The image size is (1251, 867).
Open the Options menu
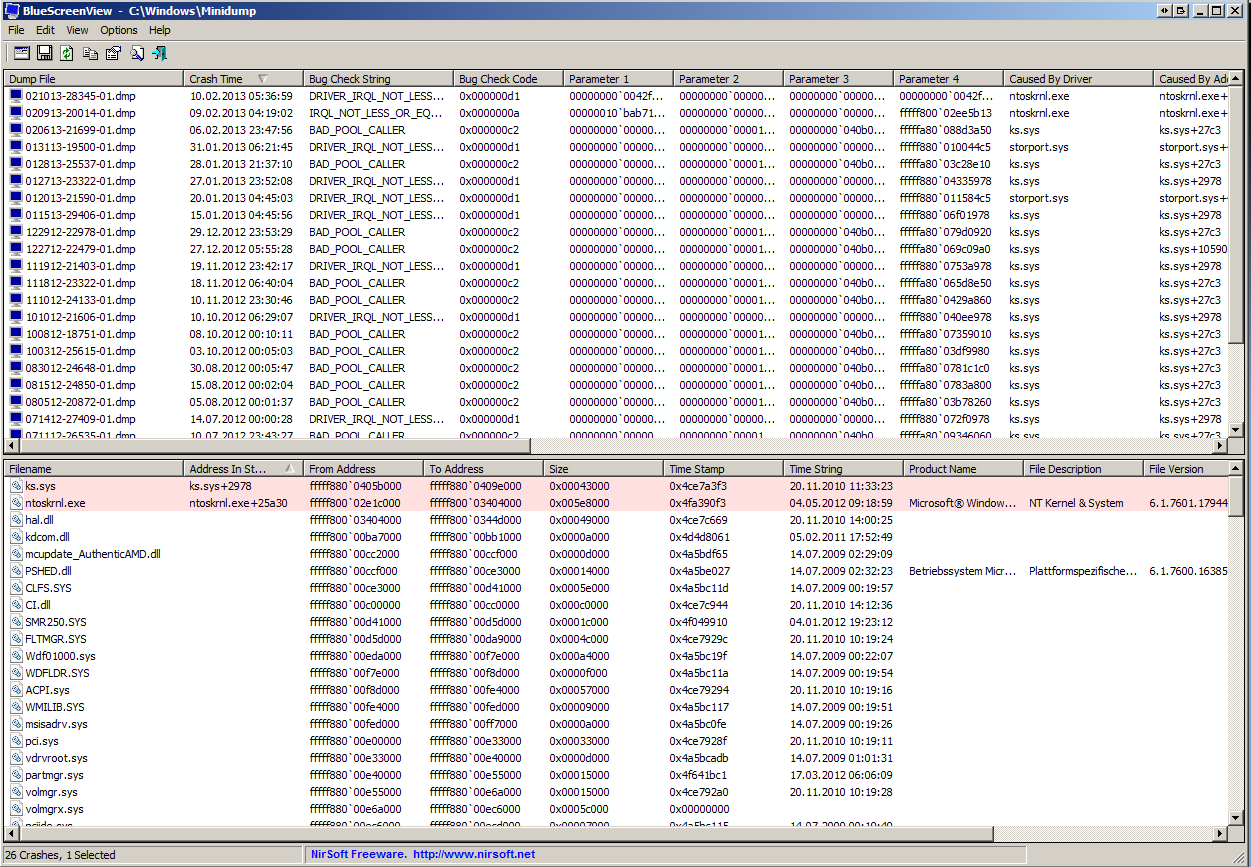119,30
